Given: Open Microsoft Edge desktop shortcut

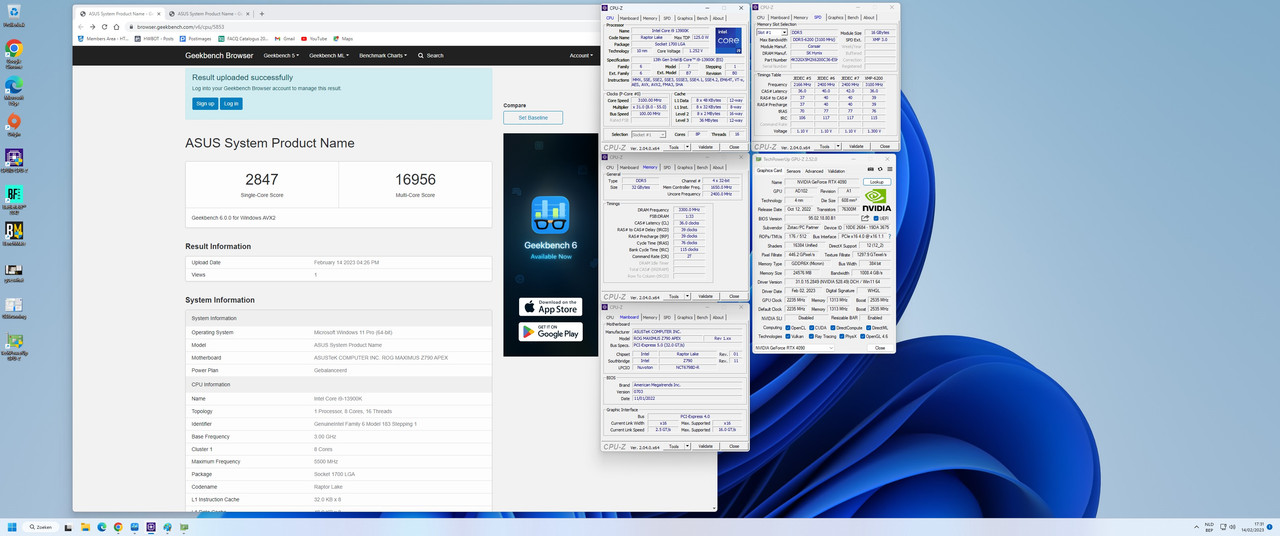Looking at the screenshot, I should pos(14,88).
